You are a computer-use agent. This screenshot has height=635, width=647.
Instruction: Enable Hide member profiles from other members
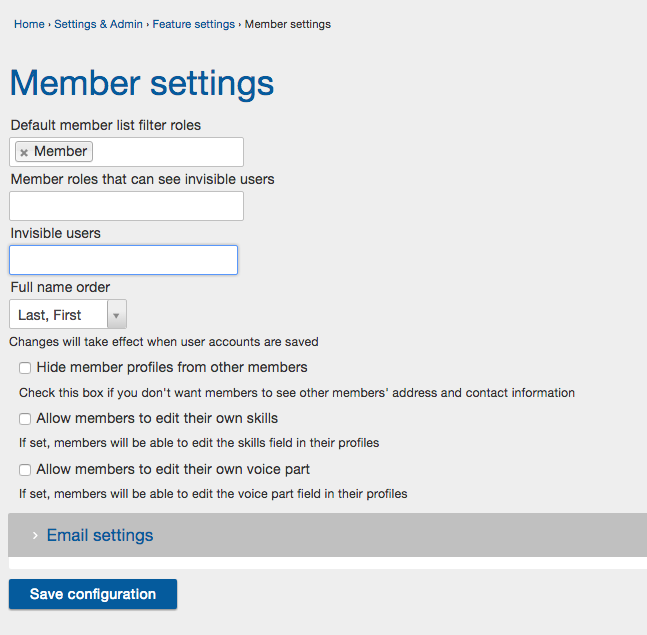(x=25, y=368)
